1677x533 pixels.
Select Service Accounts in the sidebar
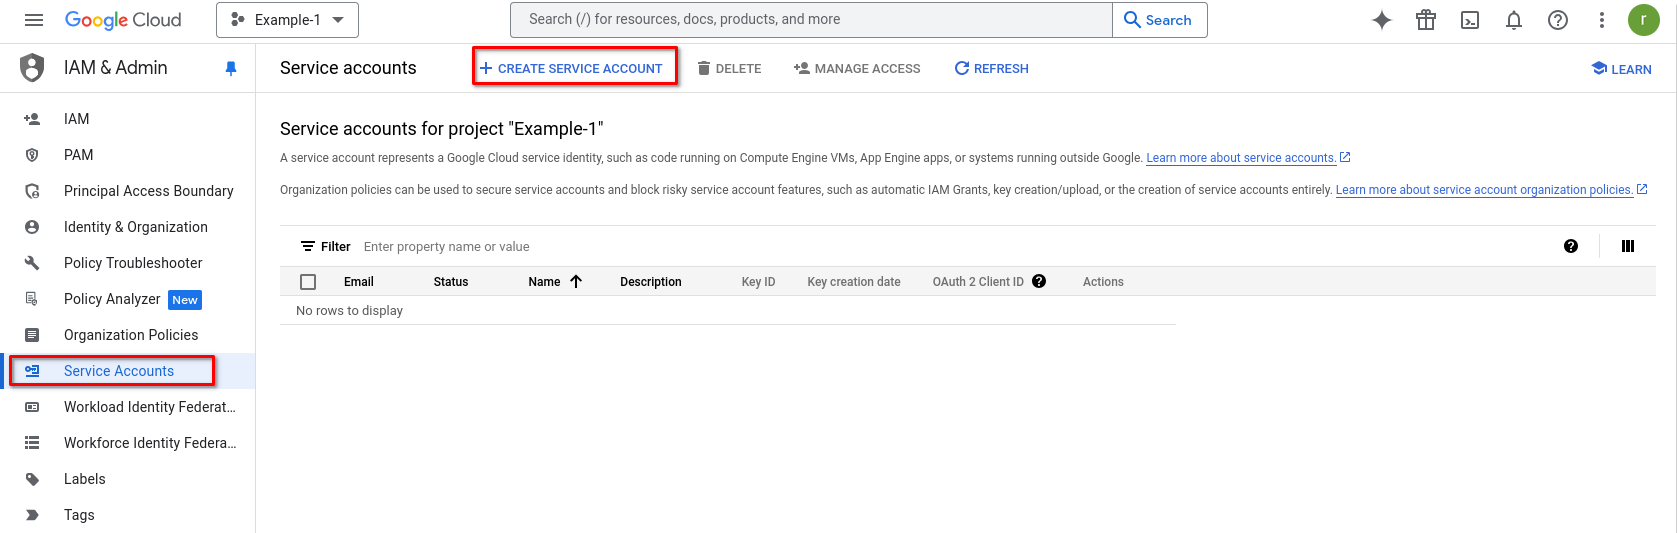click(x=119, y=371)
